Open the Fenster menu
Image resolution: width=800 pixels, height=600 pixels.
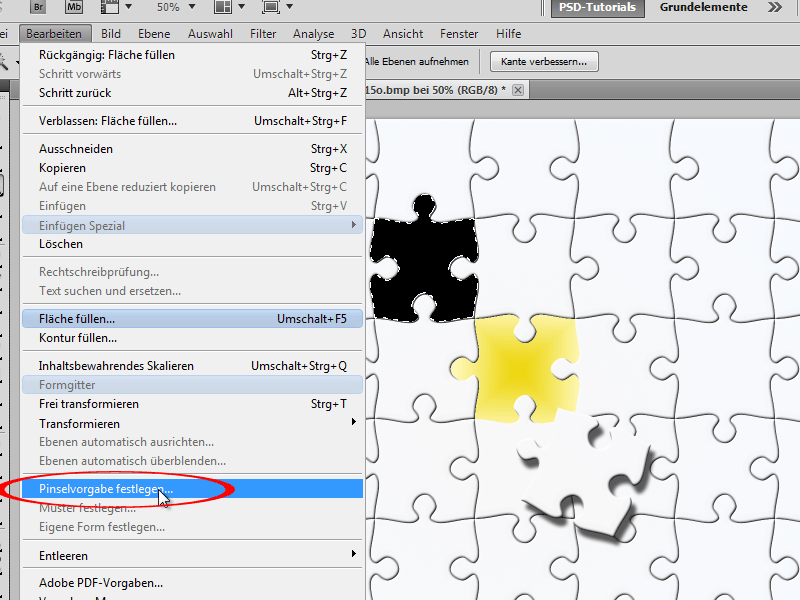459,34
